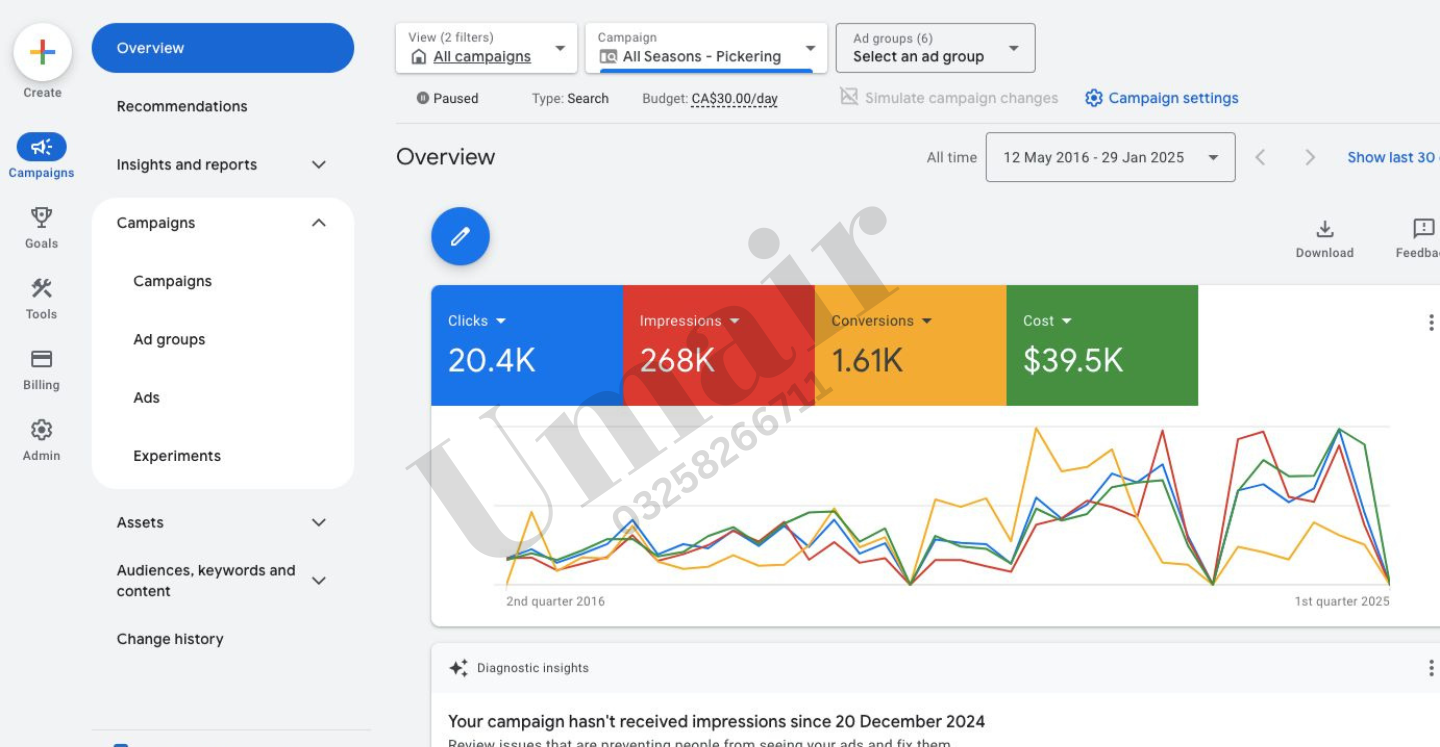Select green Cost scorecard tile

pos(1102,346)
